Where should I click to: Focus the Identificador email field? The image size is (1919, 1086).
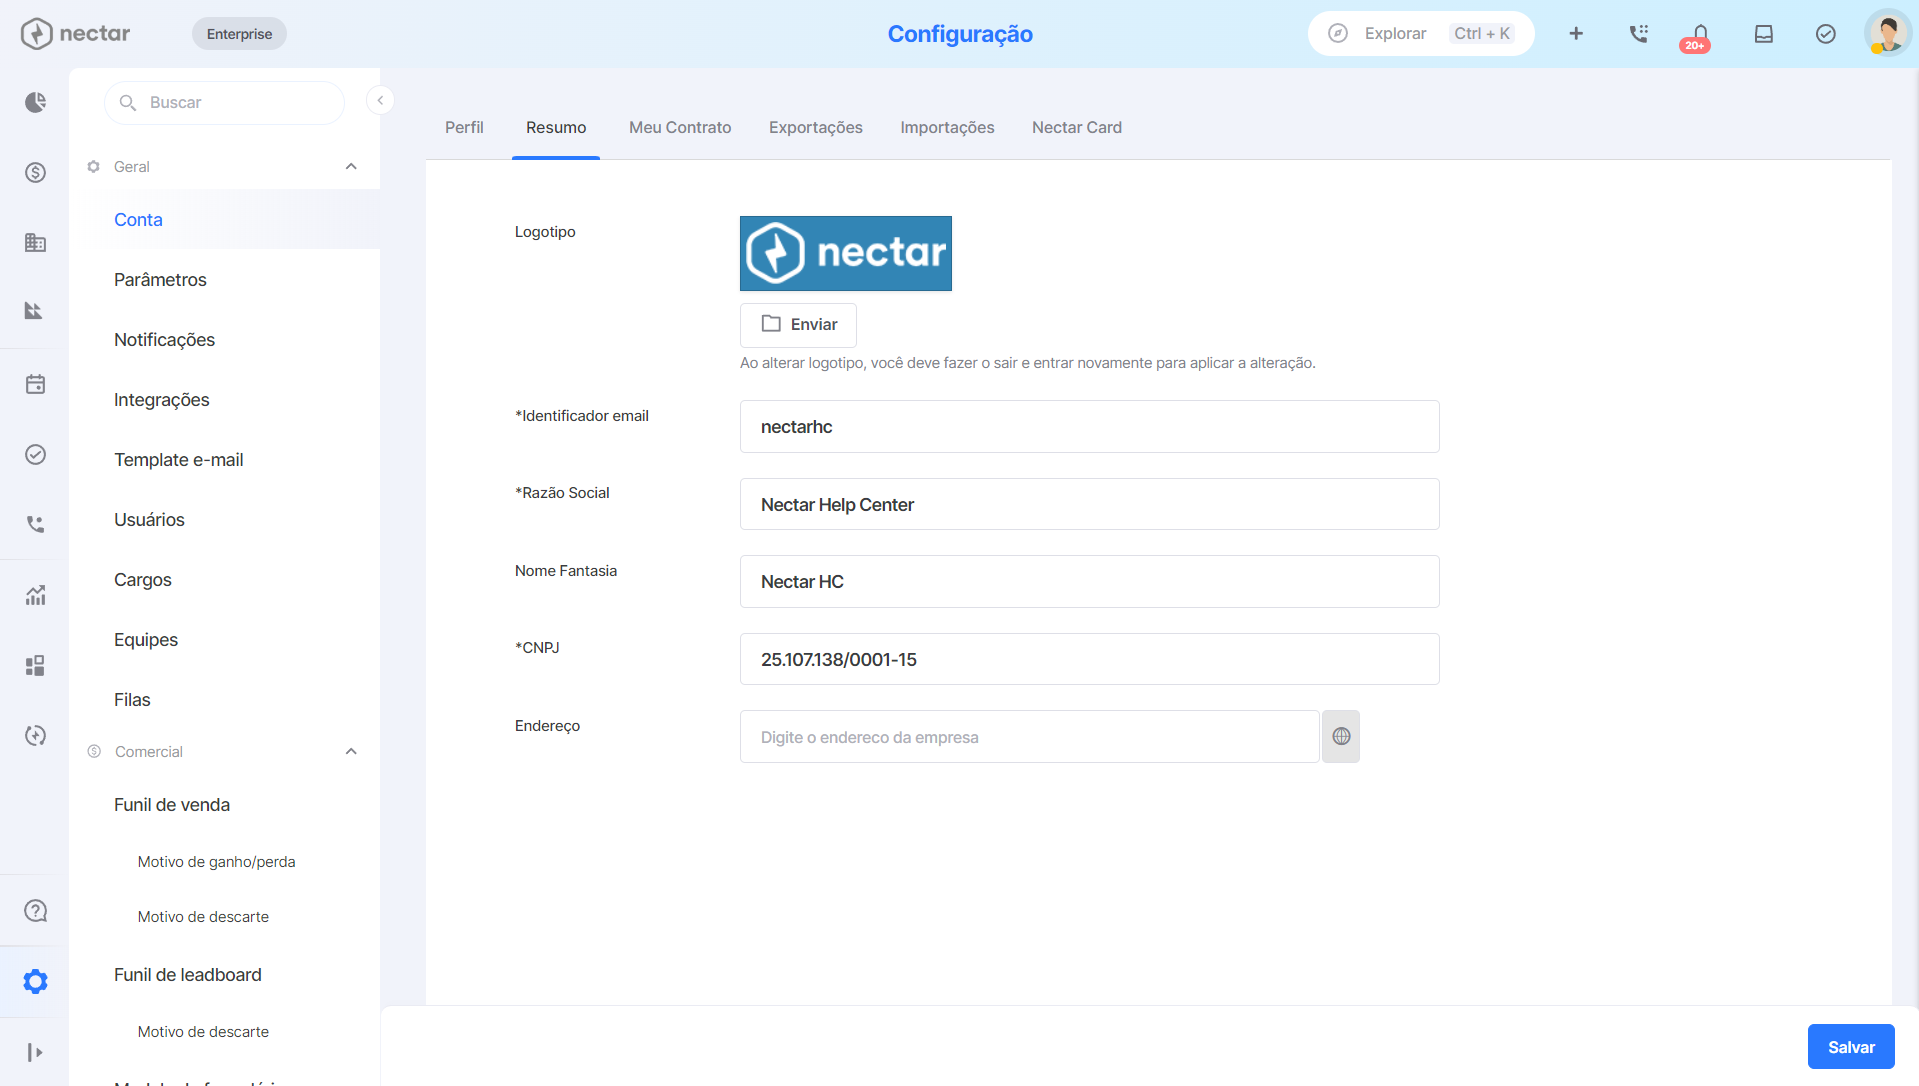point(1089,427)
